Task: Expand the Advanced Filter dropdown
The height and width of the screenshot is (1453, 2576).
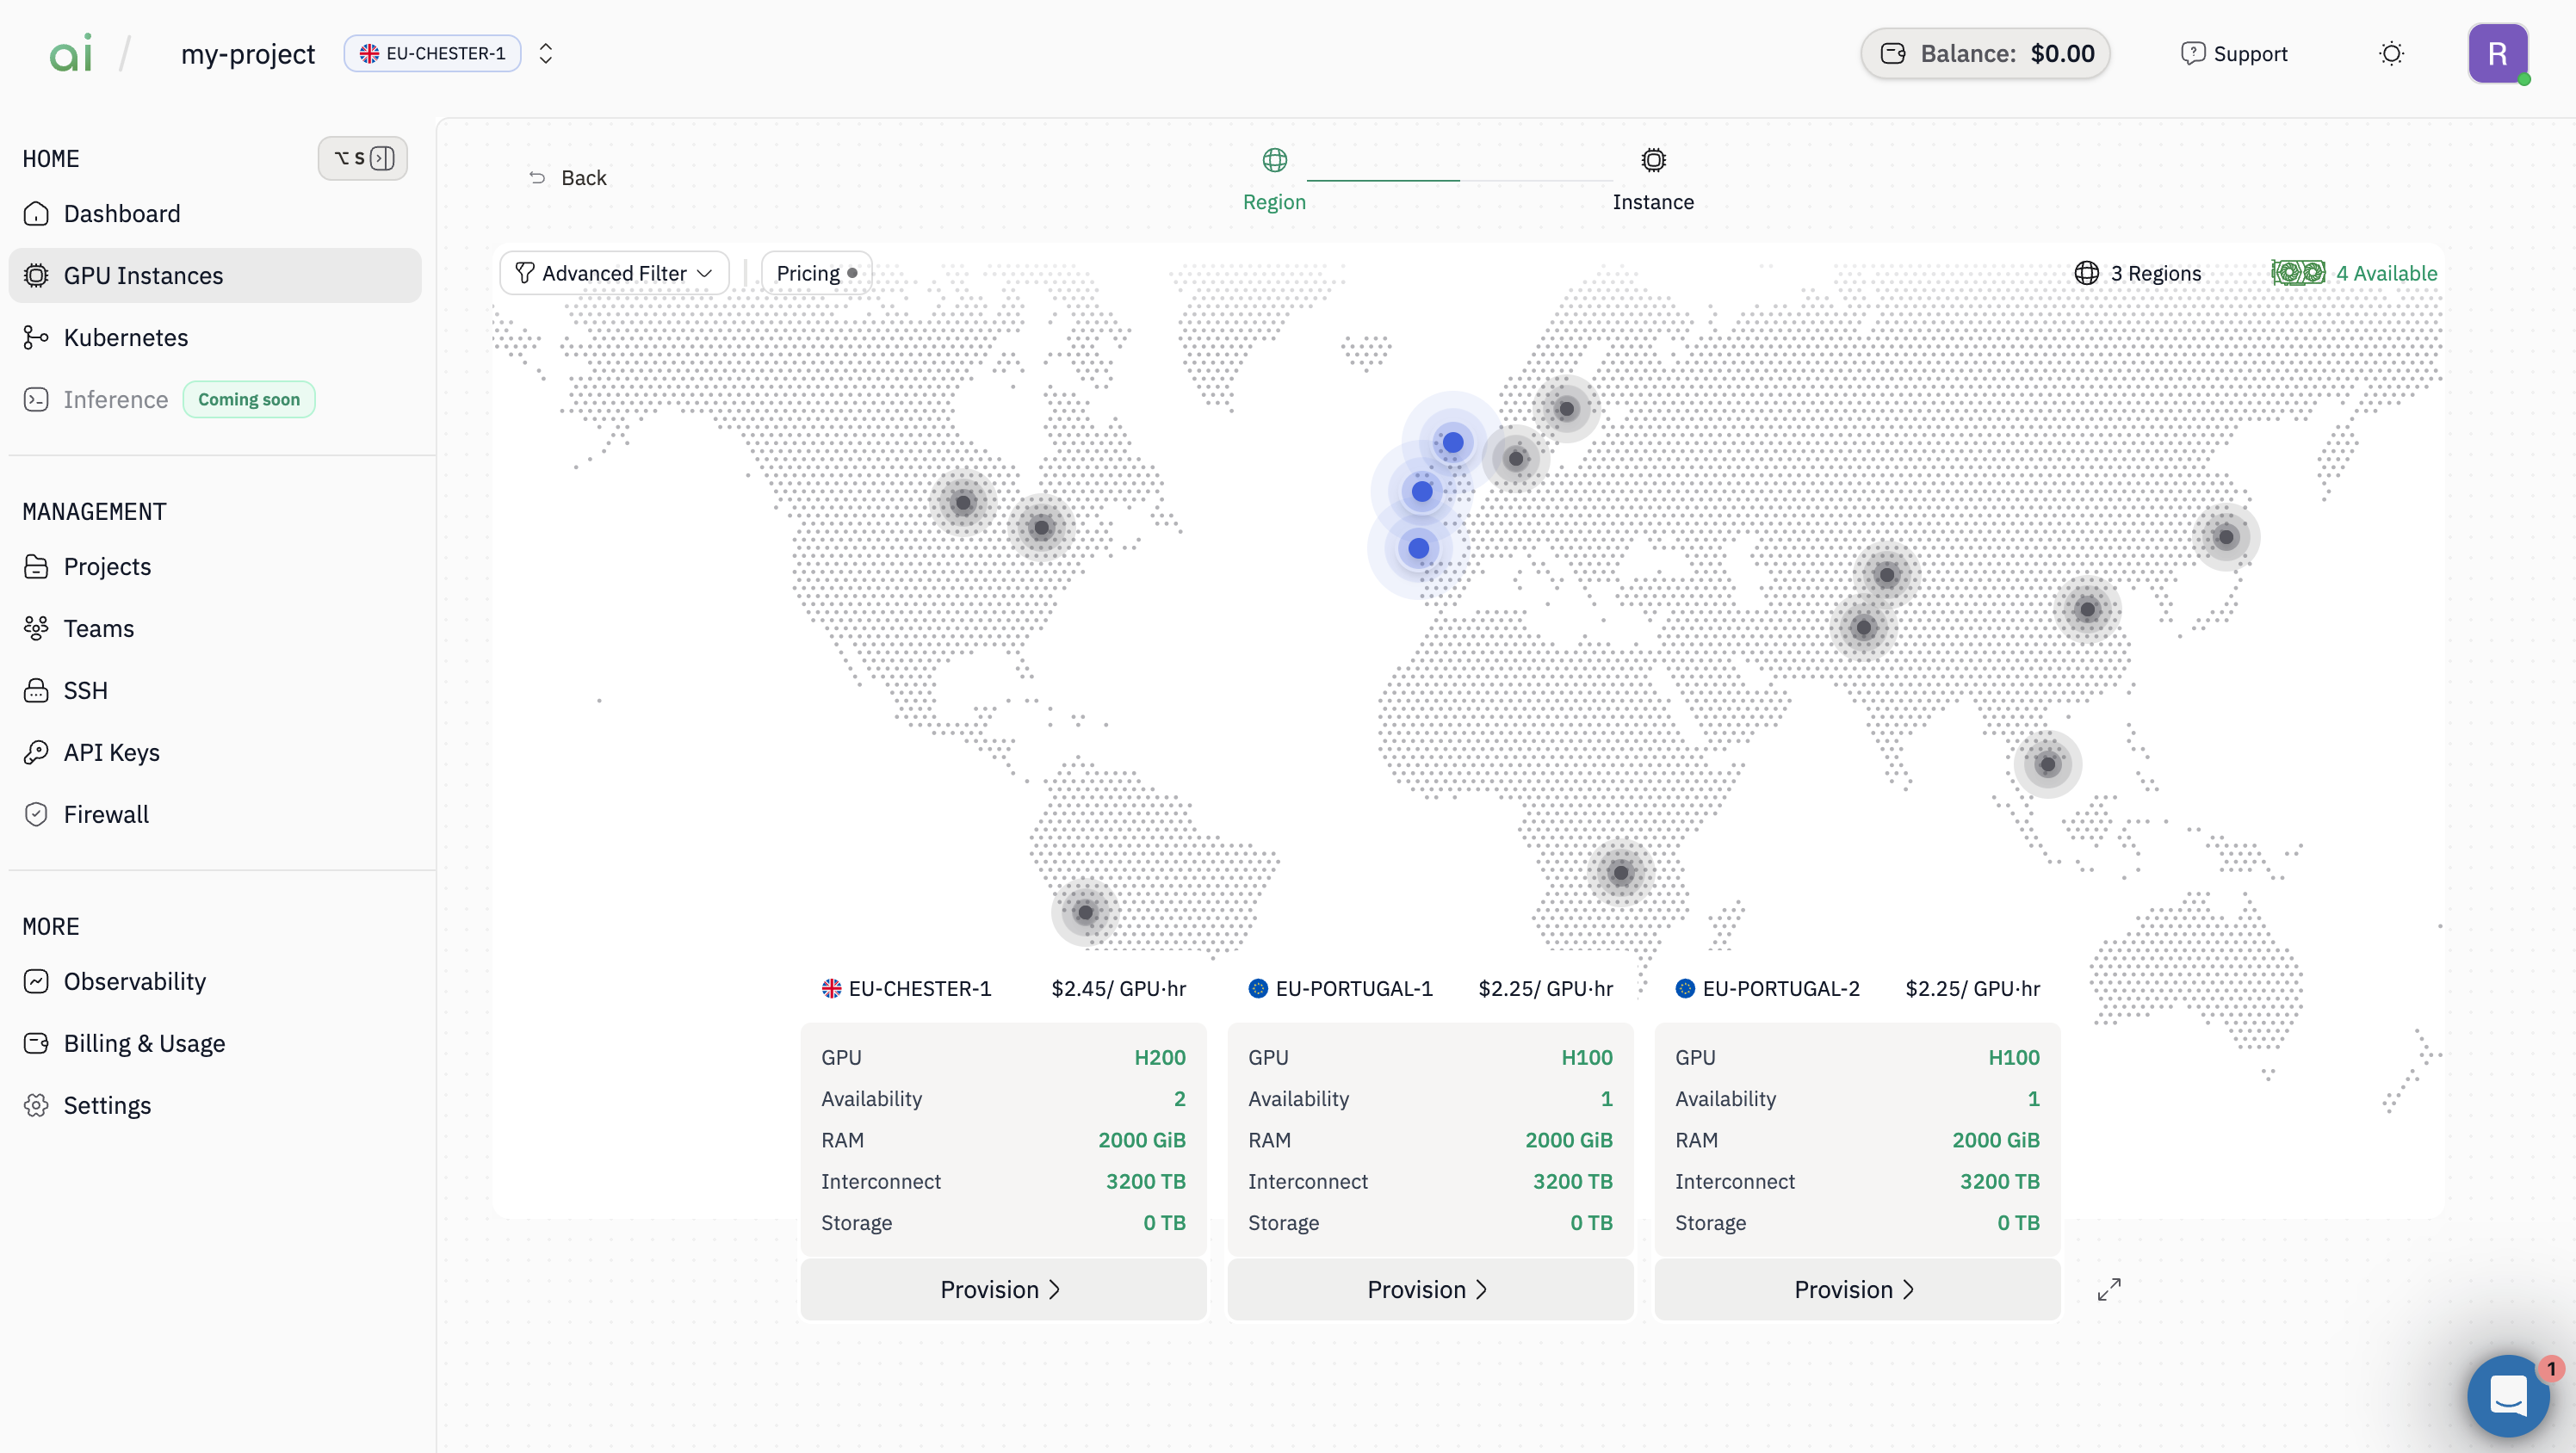Action: coord(613,273)
